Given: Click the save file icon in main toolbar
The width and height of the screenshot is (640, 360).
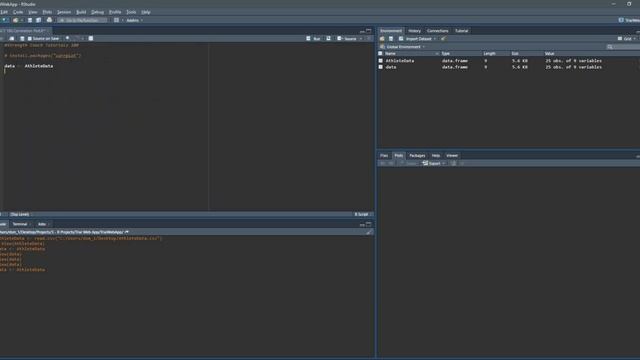Looking at the screenshot, I should (30, 20).
